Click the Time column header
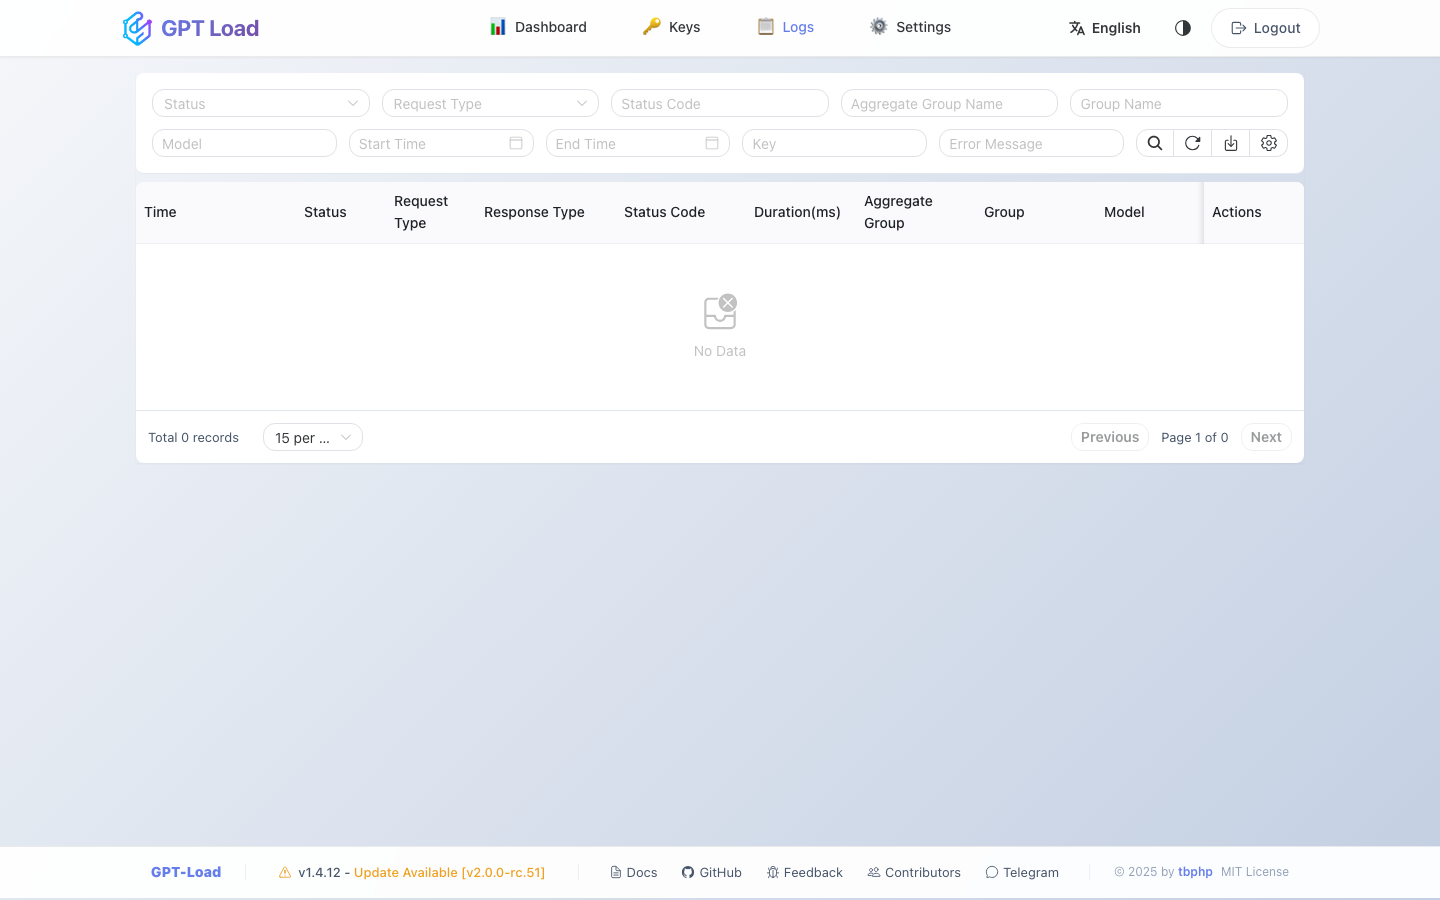The image size is (1440, 900). pyautogui.click(x=160, y=212)
